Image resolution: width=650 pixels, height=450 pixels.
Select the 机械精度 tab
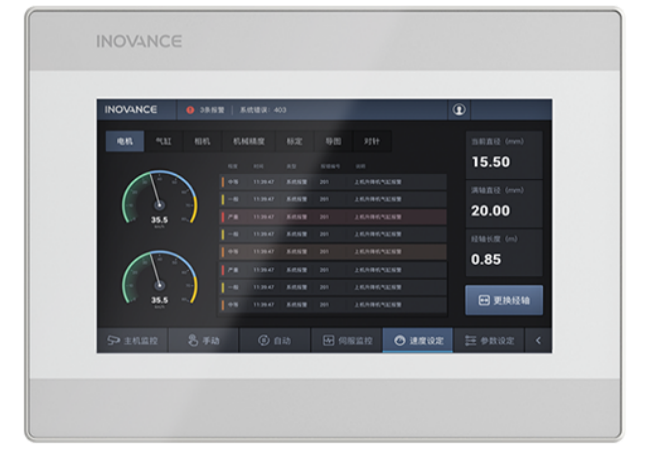point(249,141)
